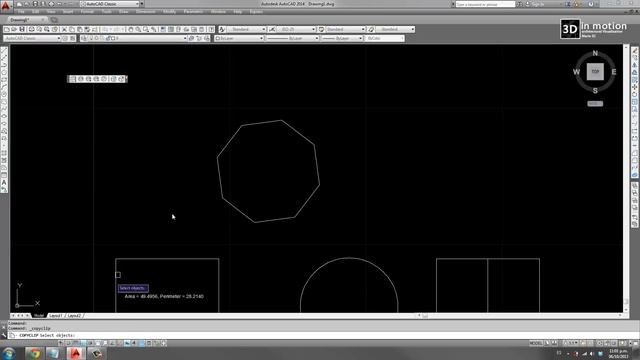
Task: Click W on the ViewCube compass
Action: (576, 72)
